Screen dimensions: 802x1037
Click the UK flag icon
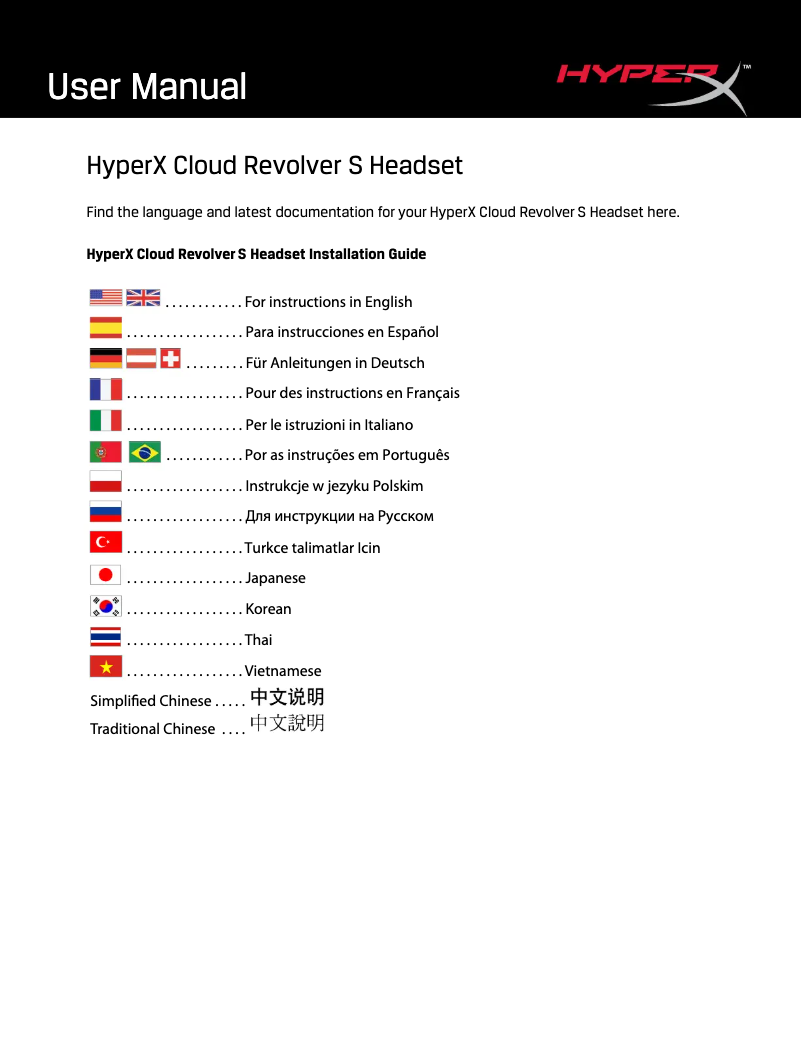point(141,297)
